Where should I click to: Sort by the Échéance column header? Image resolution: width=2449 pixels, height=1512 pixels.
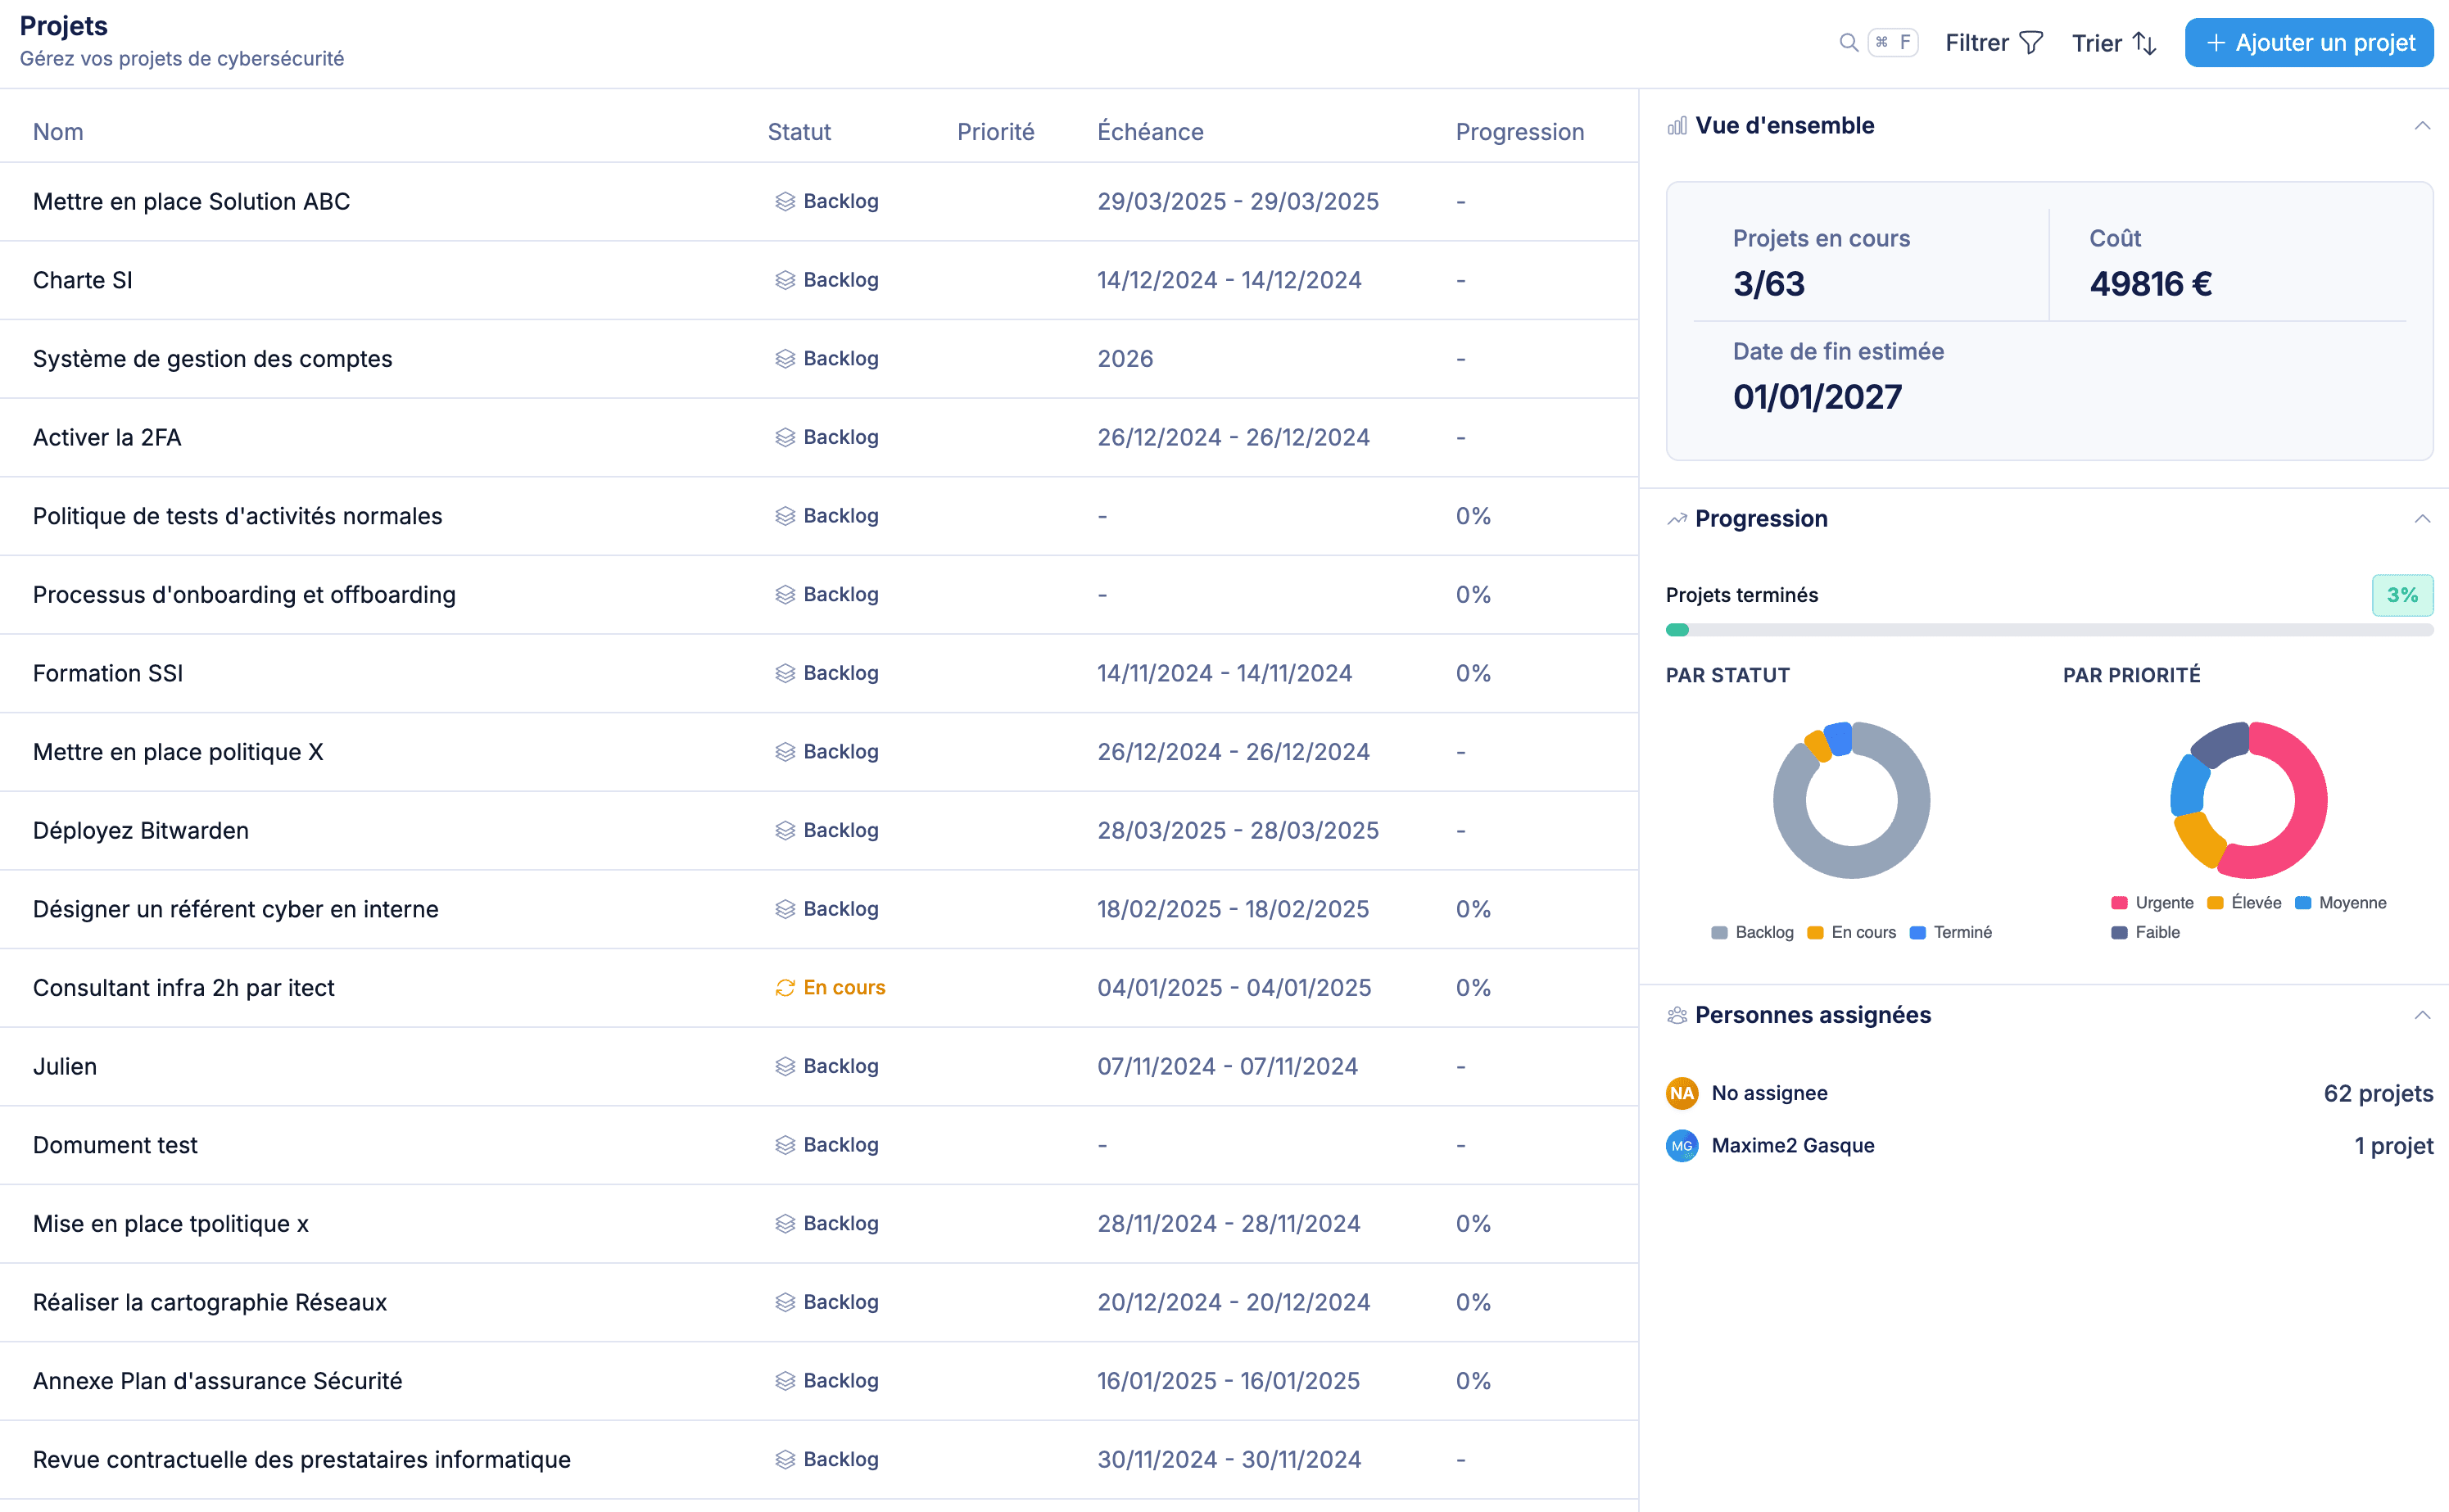(1150, 132)
